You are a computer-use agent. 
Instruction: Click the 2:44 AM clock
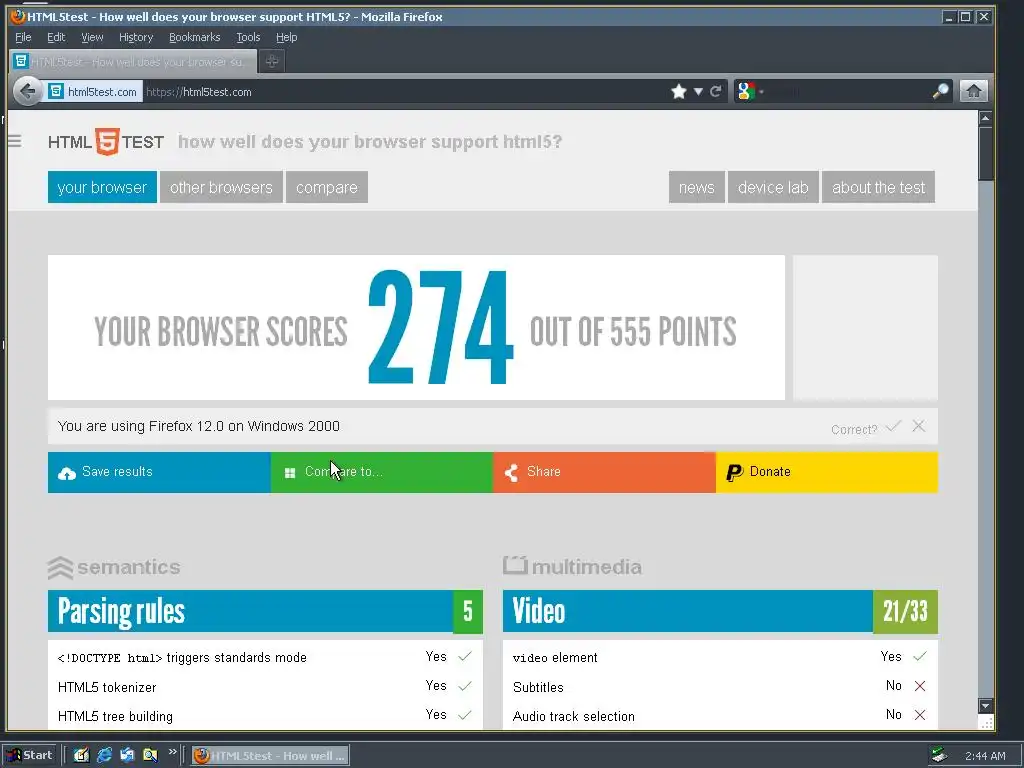(x=985, y=756)
